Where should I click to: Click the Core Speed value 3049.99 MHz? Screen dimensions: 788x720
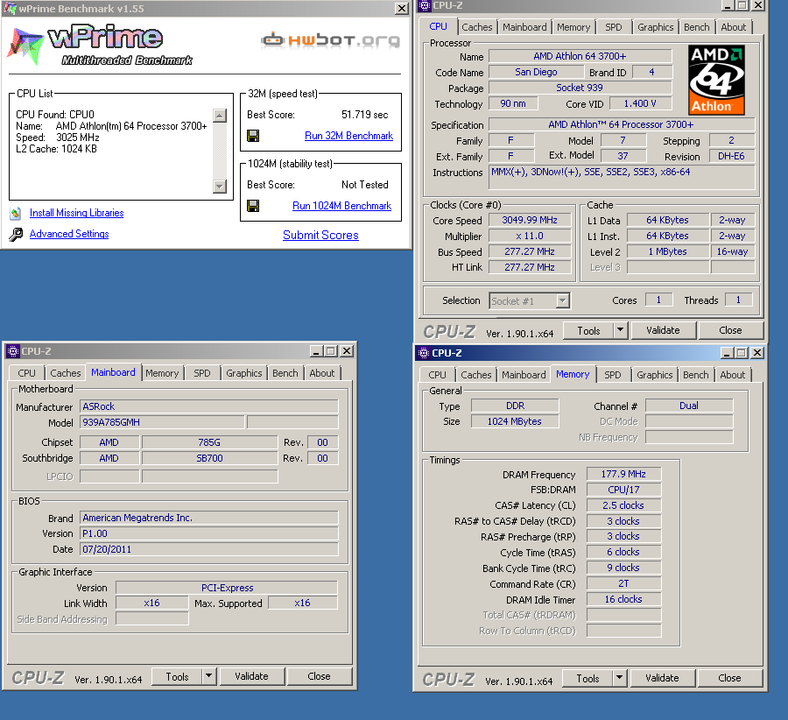530,220
